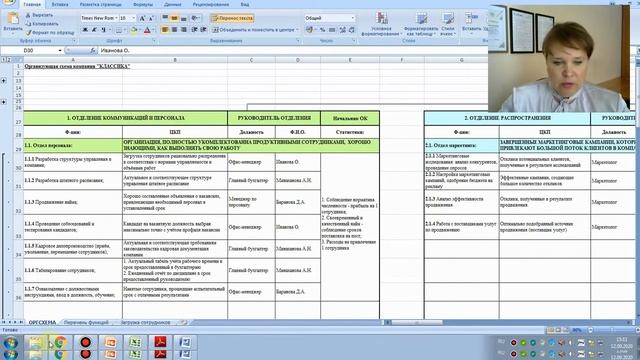Click the insert function fx icon

click(x=93, y=51)
